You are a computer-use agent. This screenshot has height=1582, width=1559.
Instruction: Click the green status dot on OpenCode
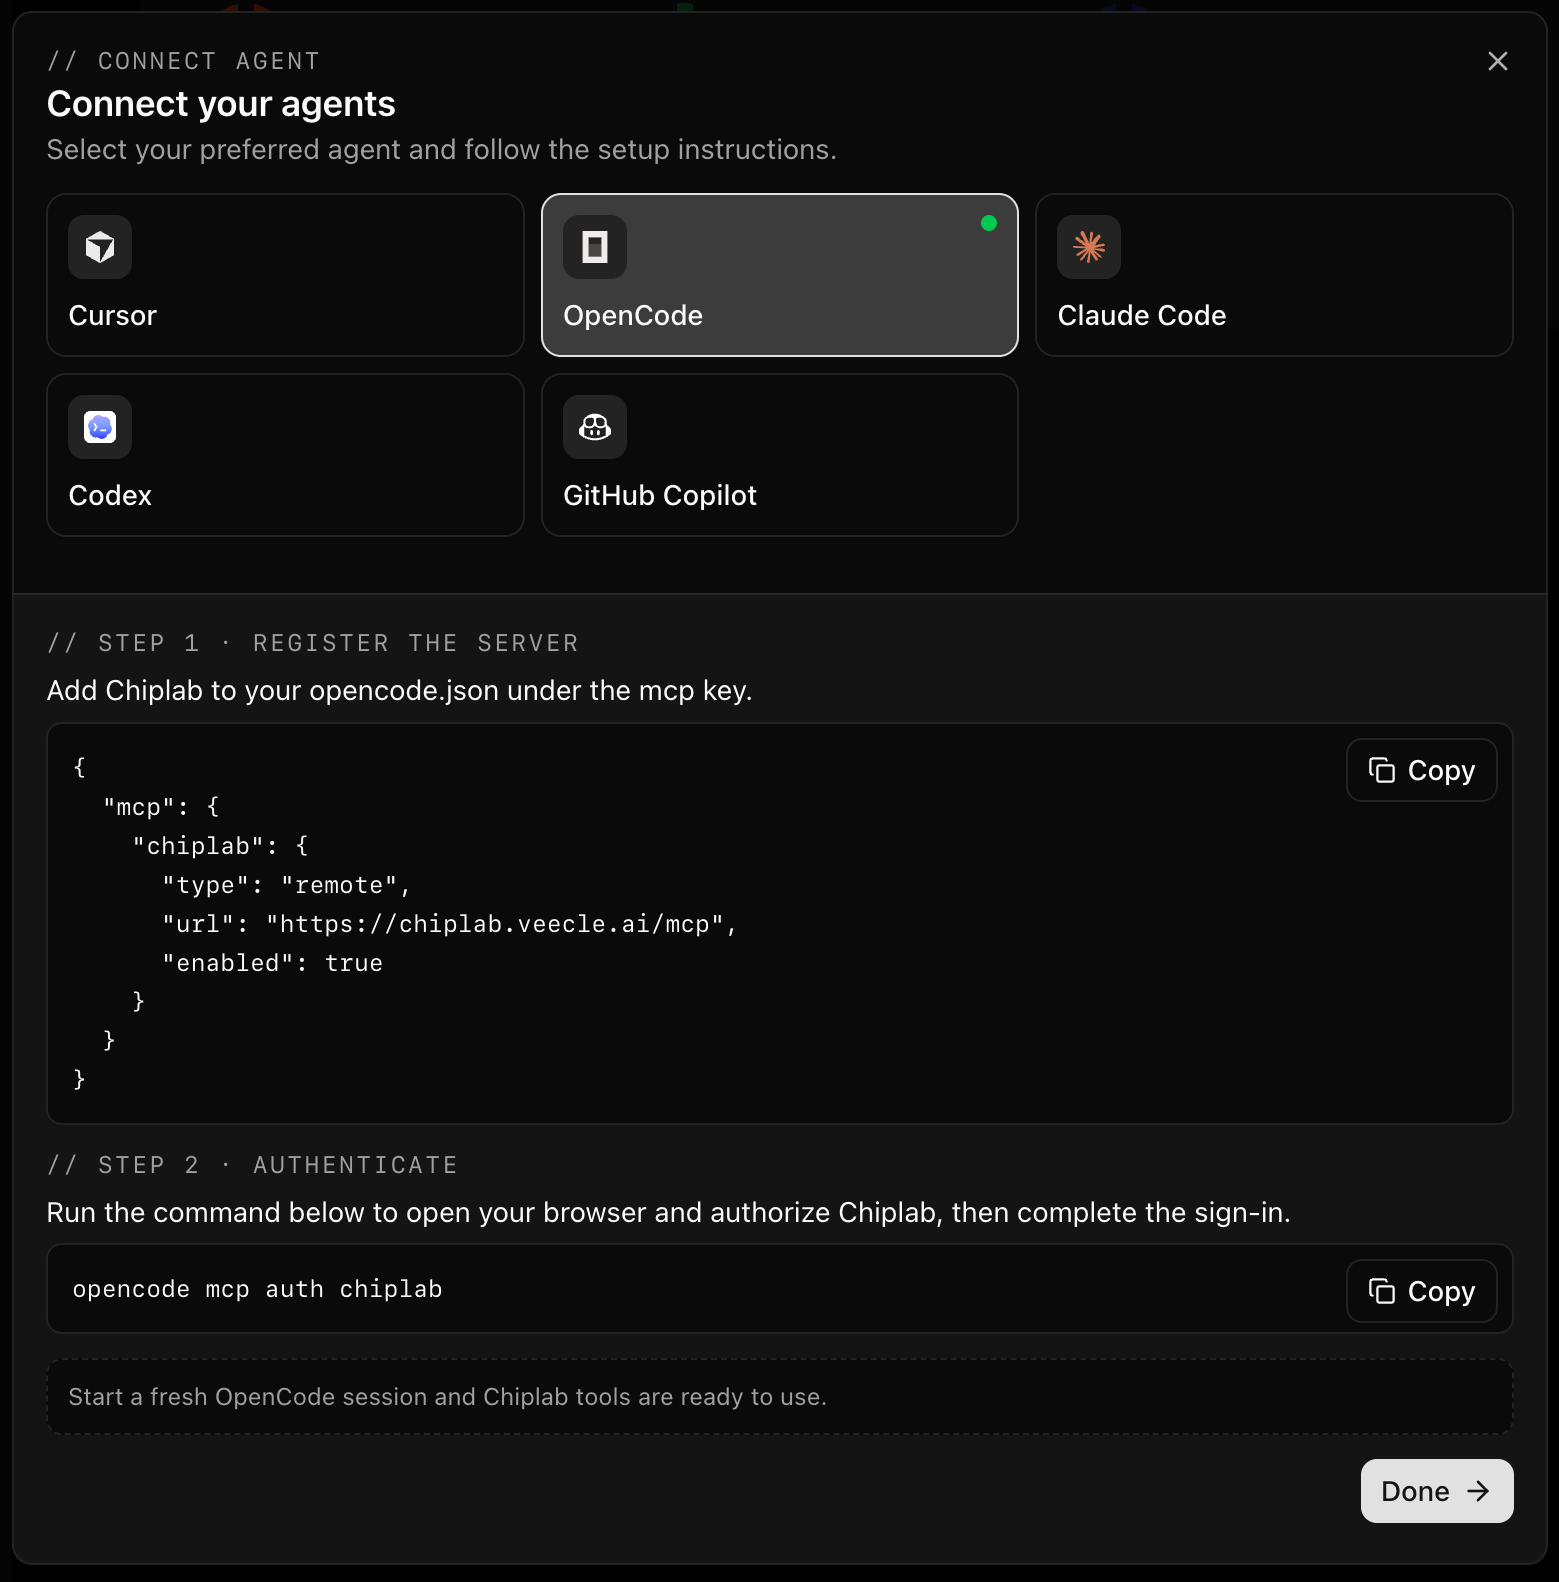coord(989,223)
